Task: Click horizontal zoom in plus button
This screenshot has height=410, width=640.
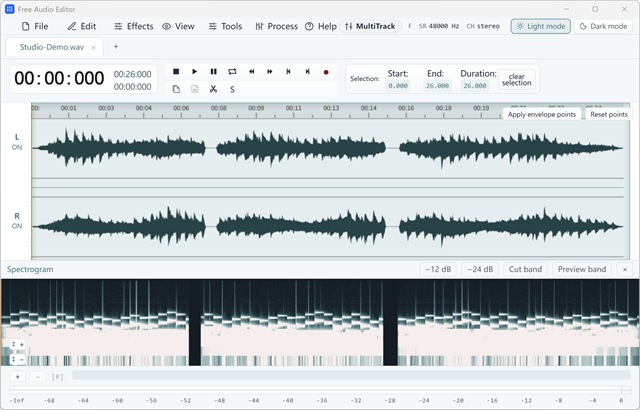Action: coord(18,377)
